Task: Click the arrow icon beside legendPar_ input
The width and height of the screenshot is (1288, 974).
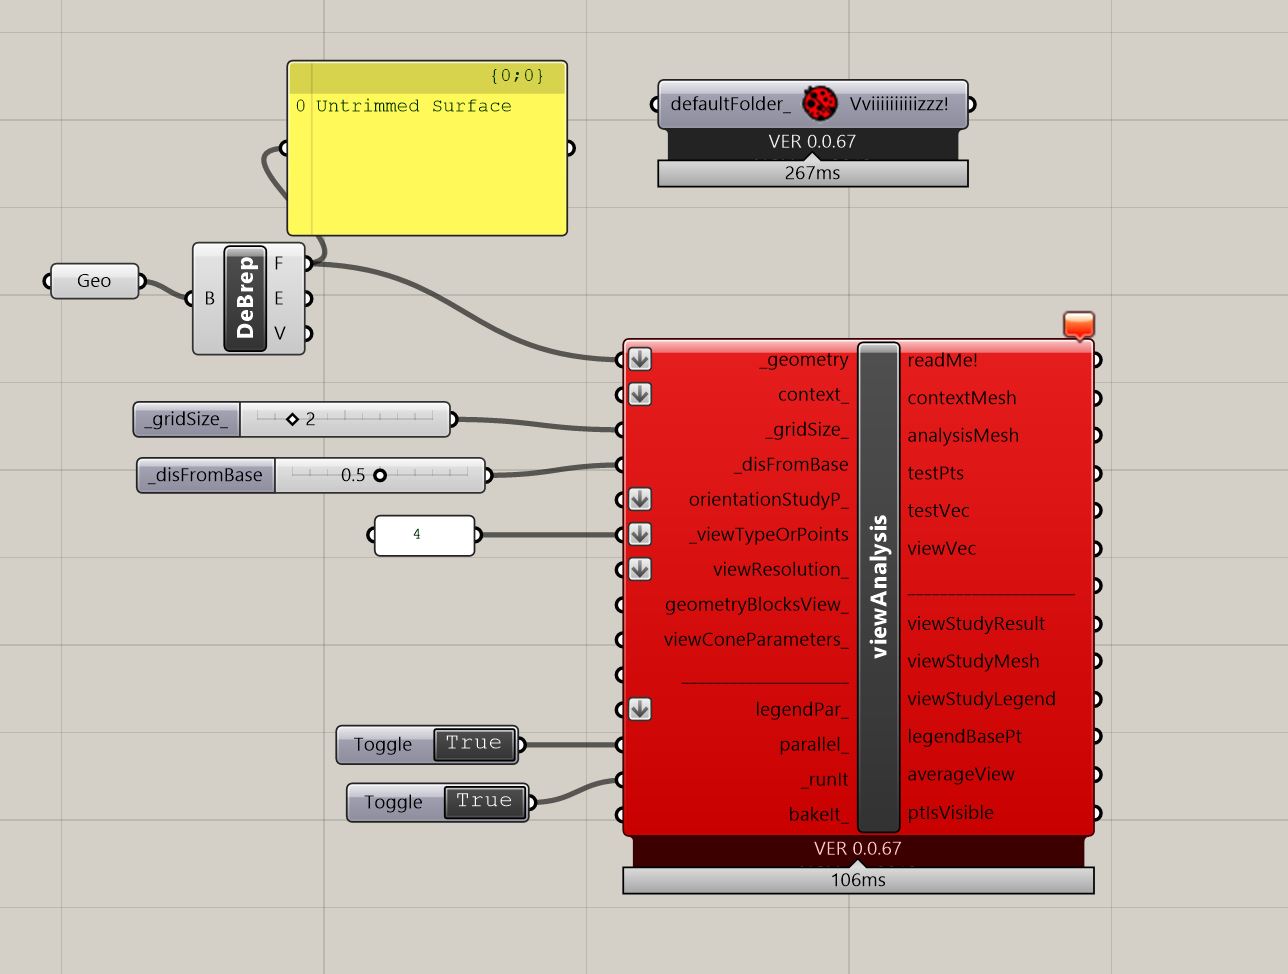Action: pos(640,709)
